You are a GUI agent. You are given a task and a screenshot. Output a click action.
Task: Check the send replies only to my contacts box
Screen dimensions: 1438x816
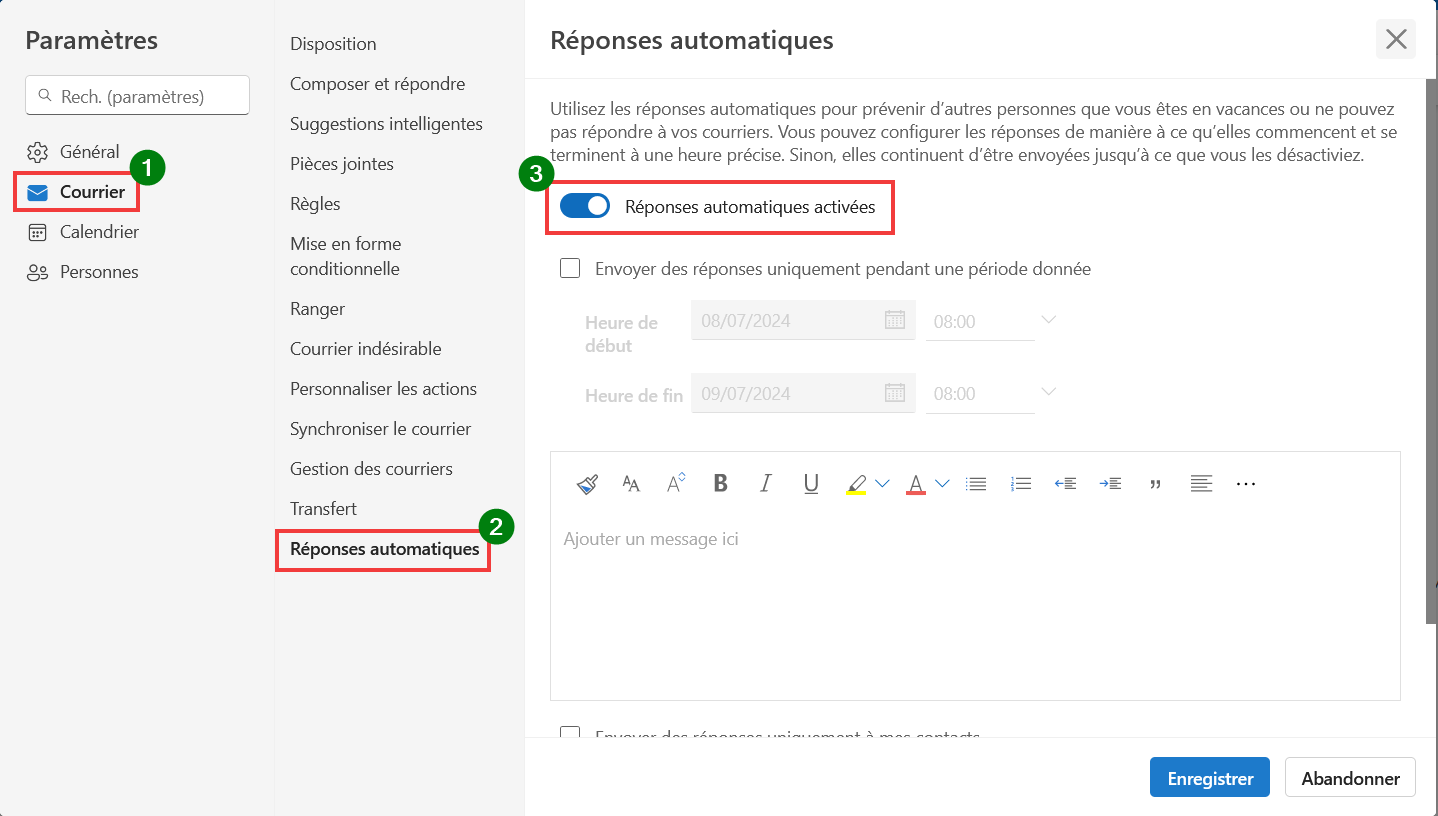[570, 734]
